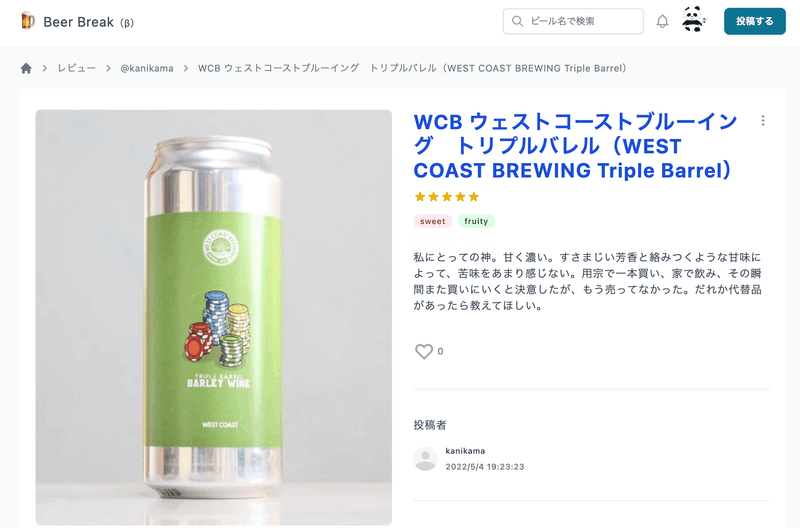This screenshot has height=528, width=800.
Task: Click kanikama's grey user avatar
Action: [425, 459]
